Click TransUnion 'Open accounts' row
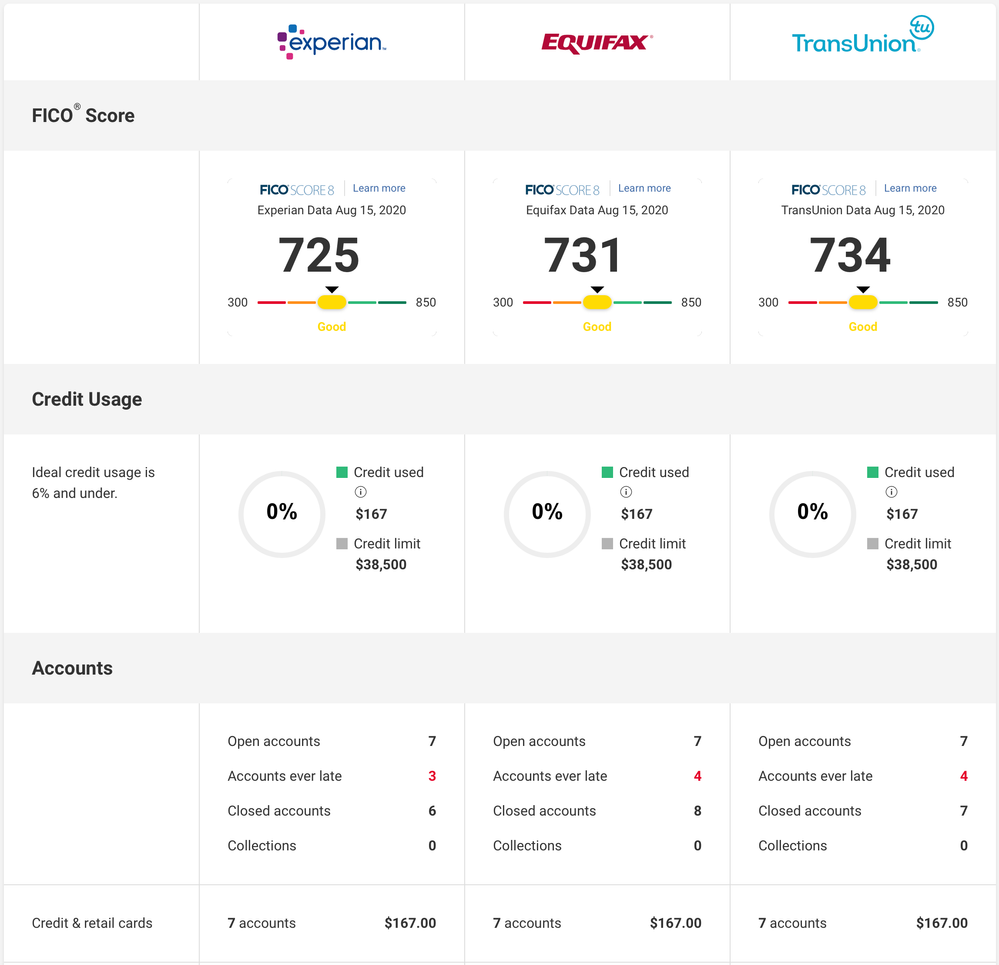The height and width of the screenshot is (965, 999). pos(863,741)
